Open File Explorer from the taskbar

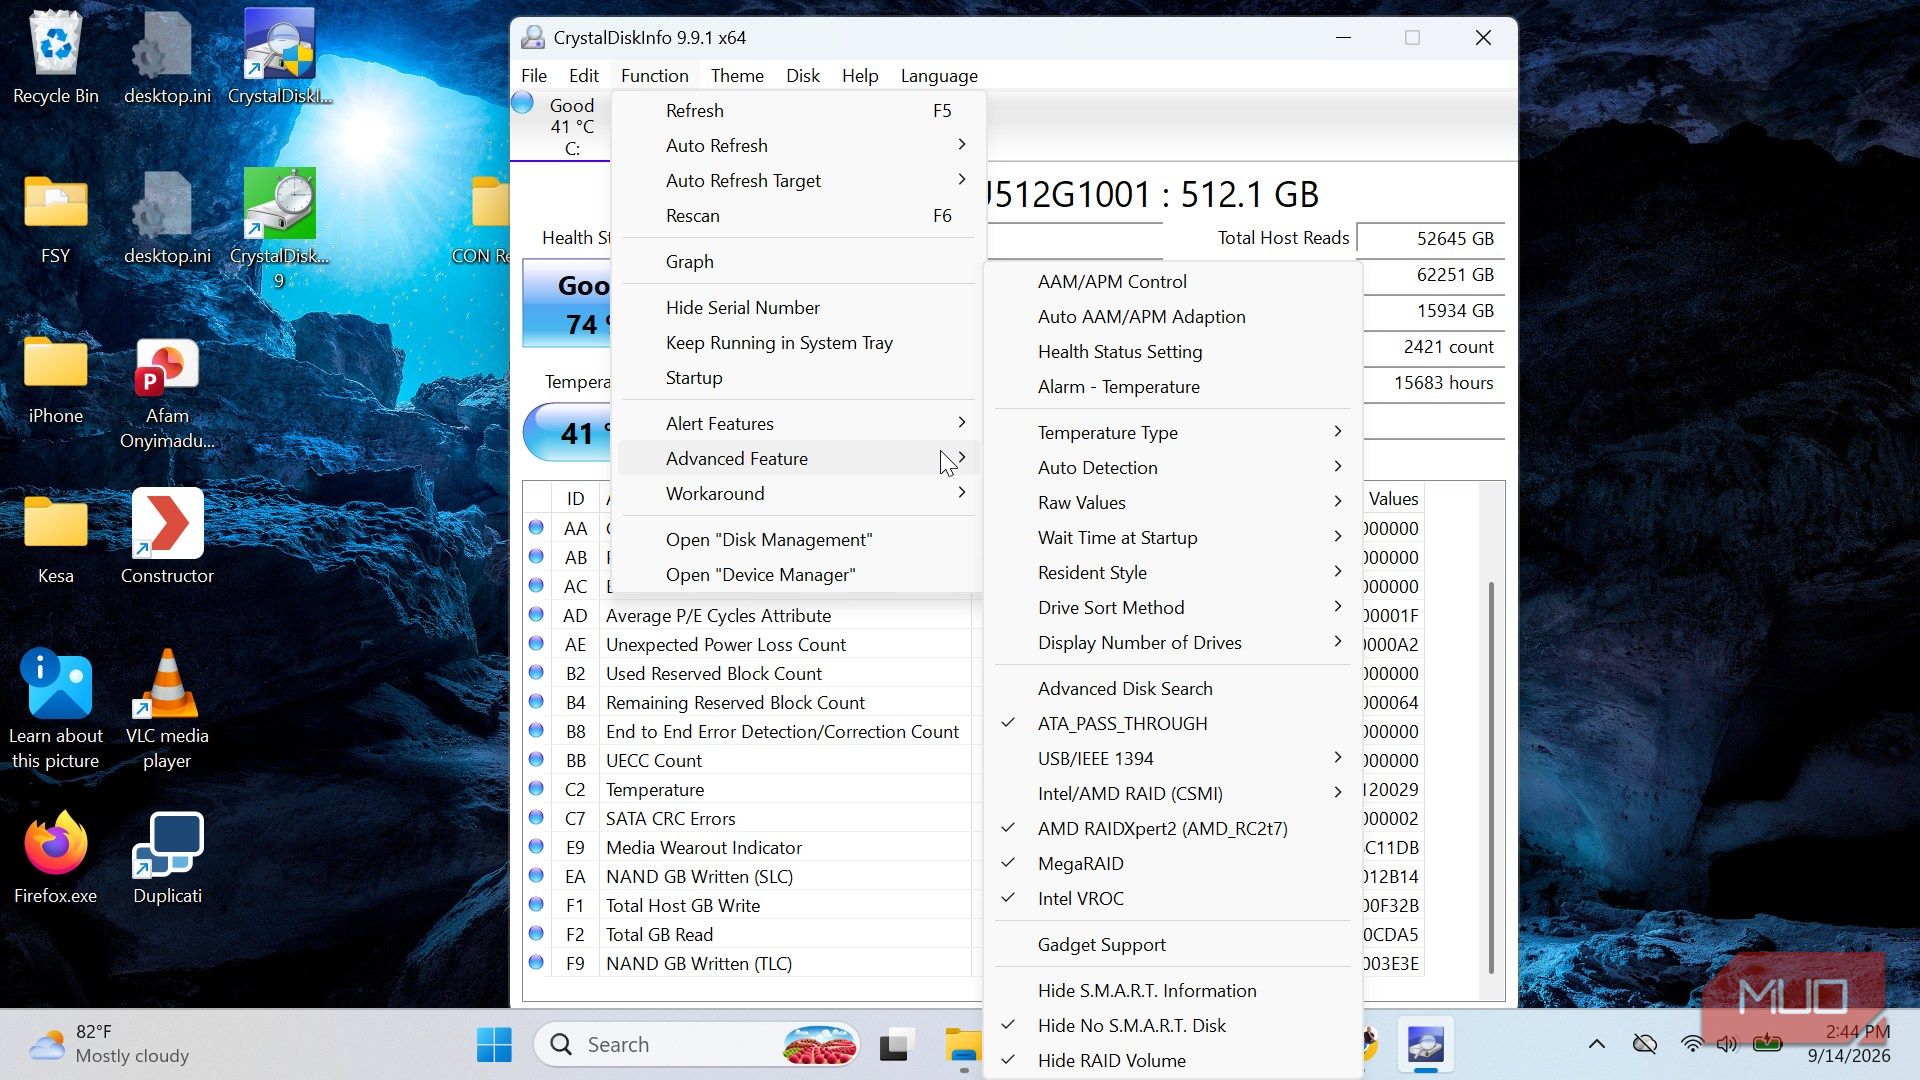[x=963, y=1044]
